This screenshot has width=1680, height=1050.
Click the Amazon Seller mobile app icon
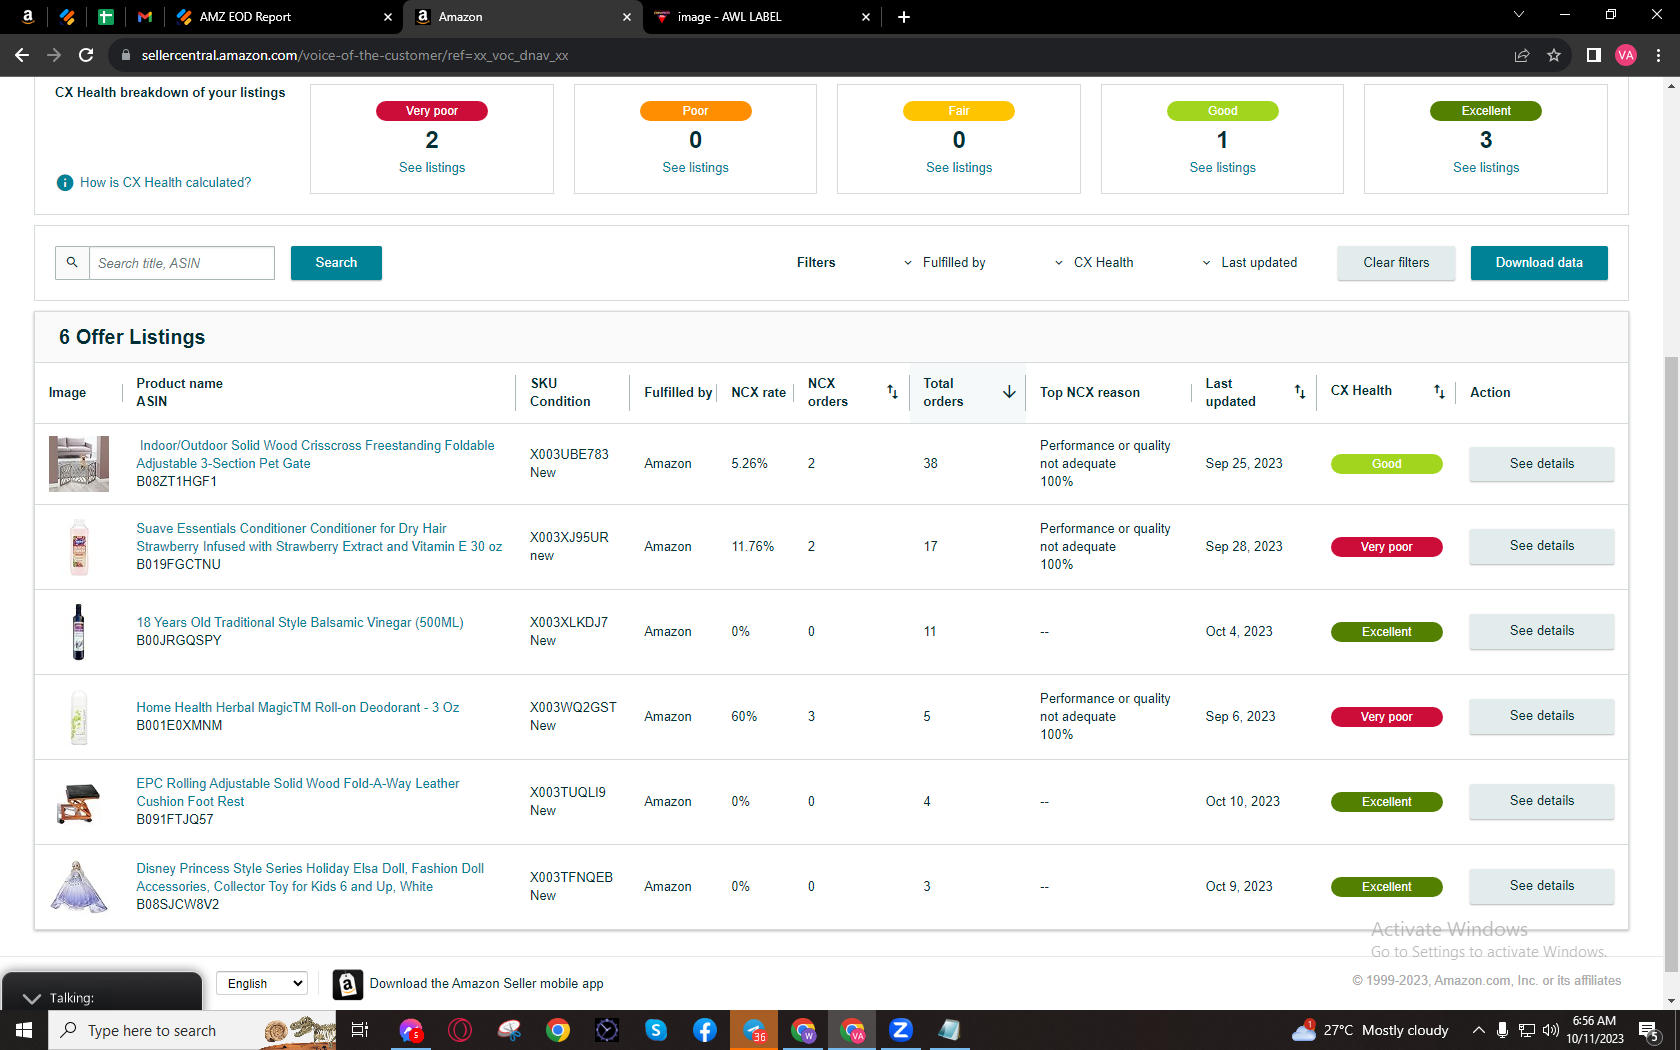point(347,984)
